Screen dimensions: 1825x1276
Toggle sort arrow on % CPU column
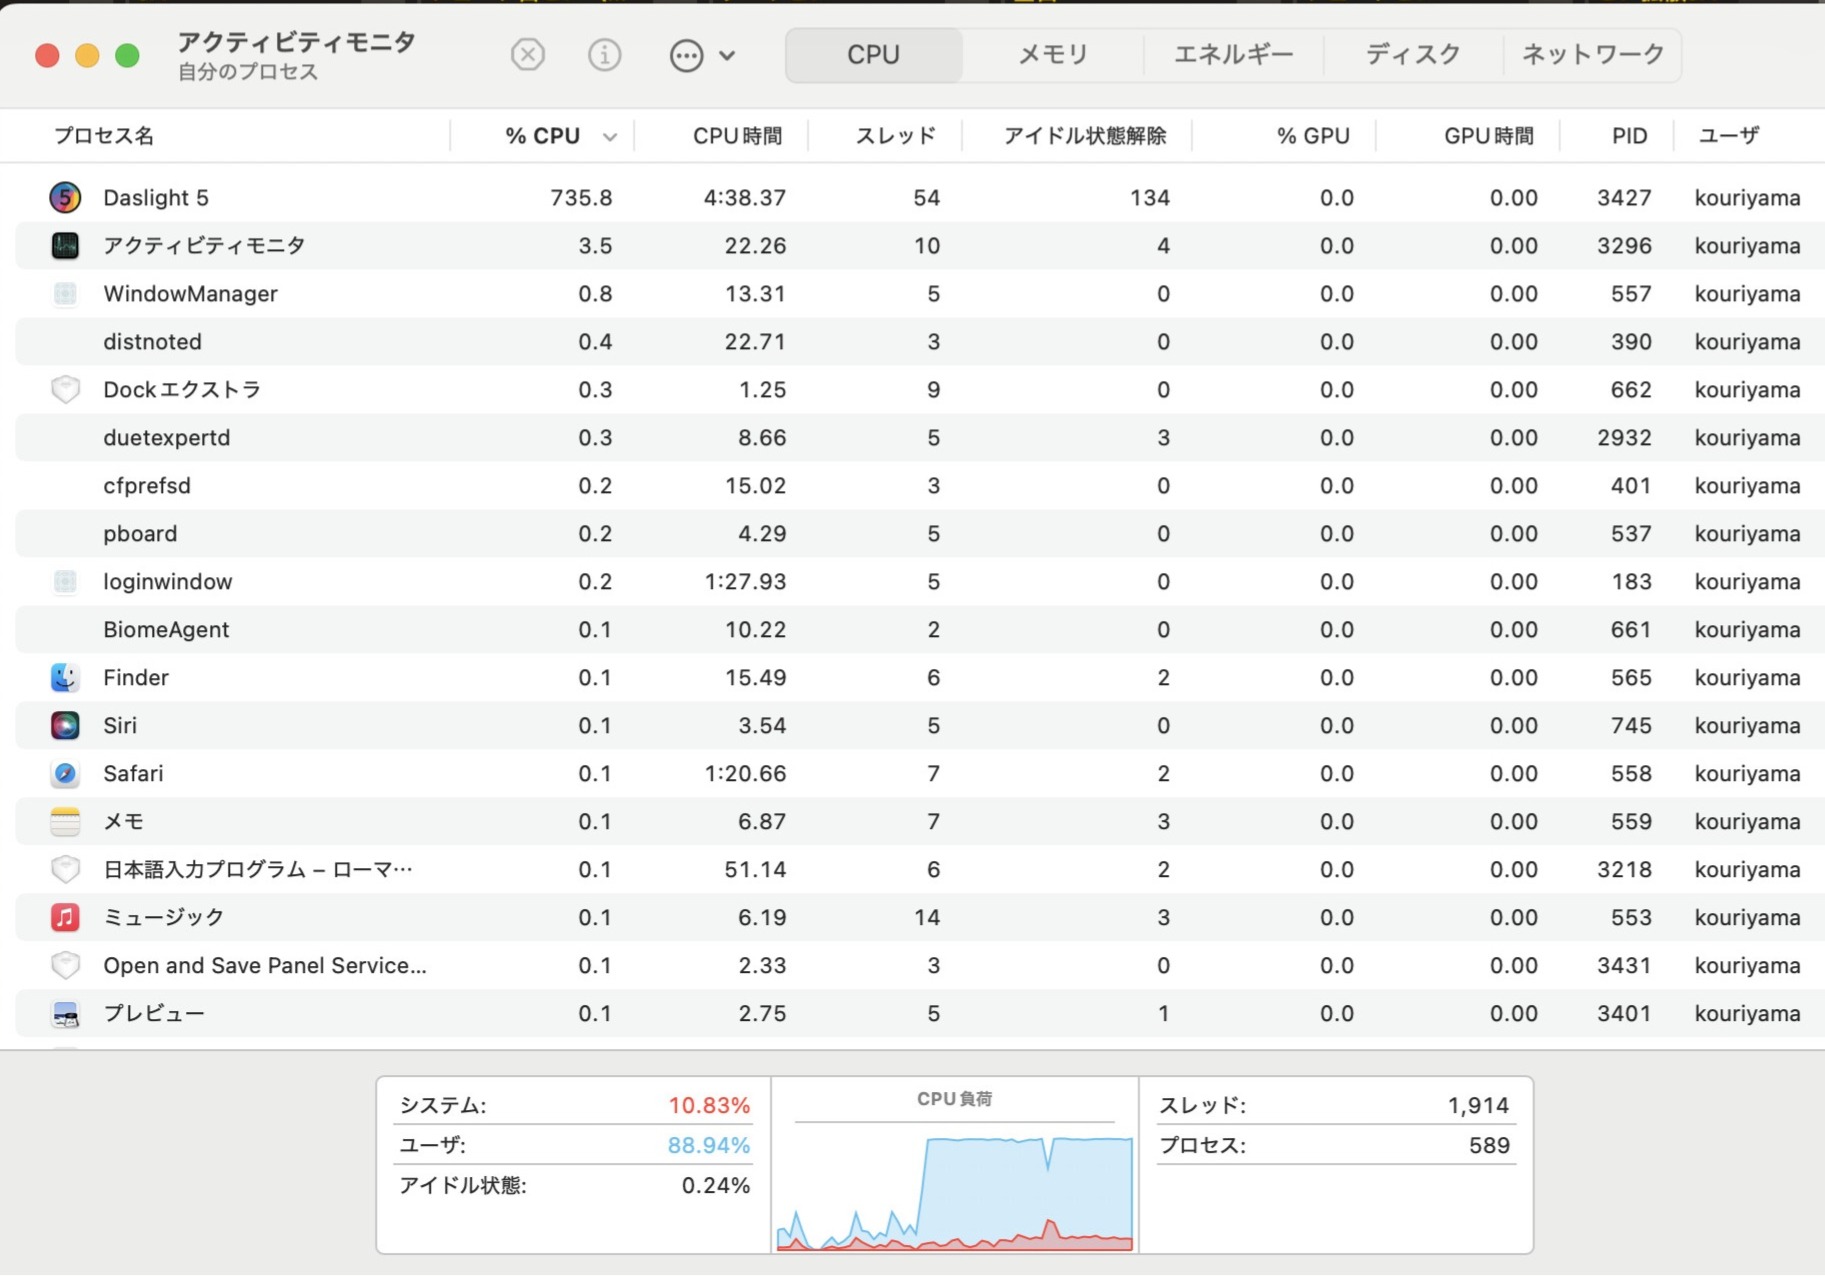click(x=610, y=137)
